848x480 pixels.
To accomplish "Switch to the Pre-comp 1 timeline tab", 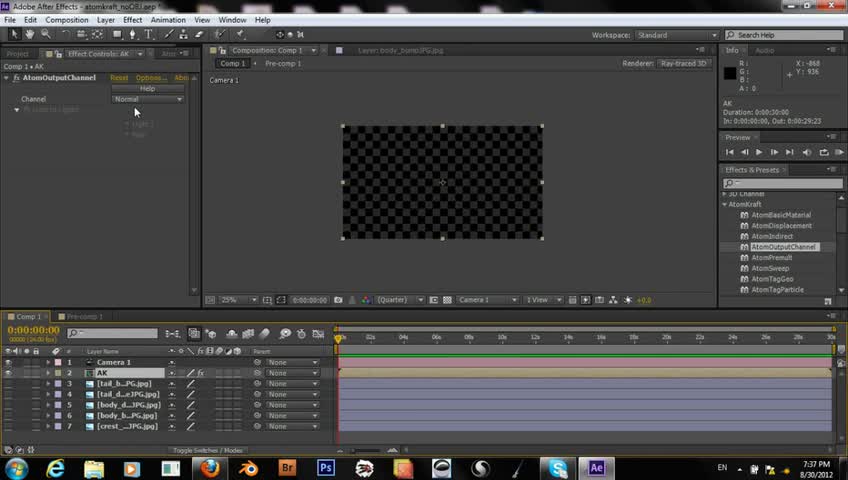I will (84, 317).
